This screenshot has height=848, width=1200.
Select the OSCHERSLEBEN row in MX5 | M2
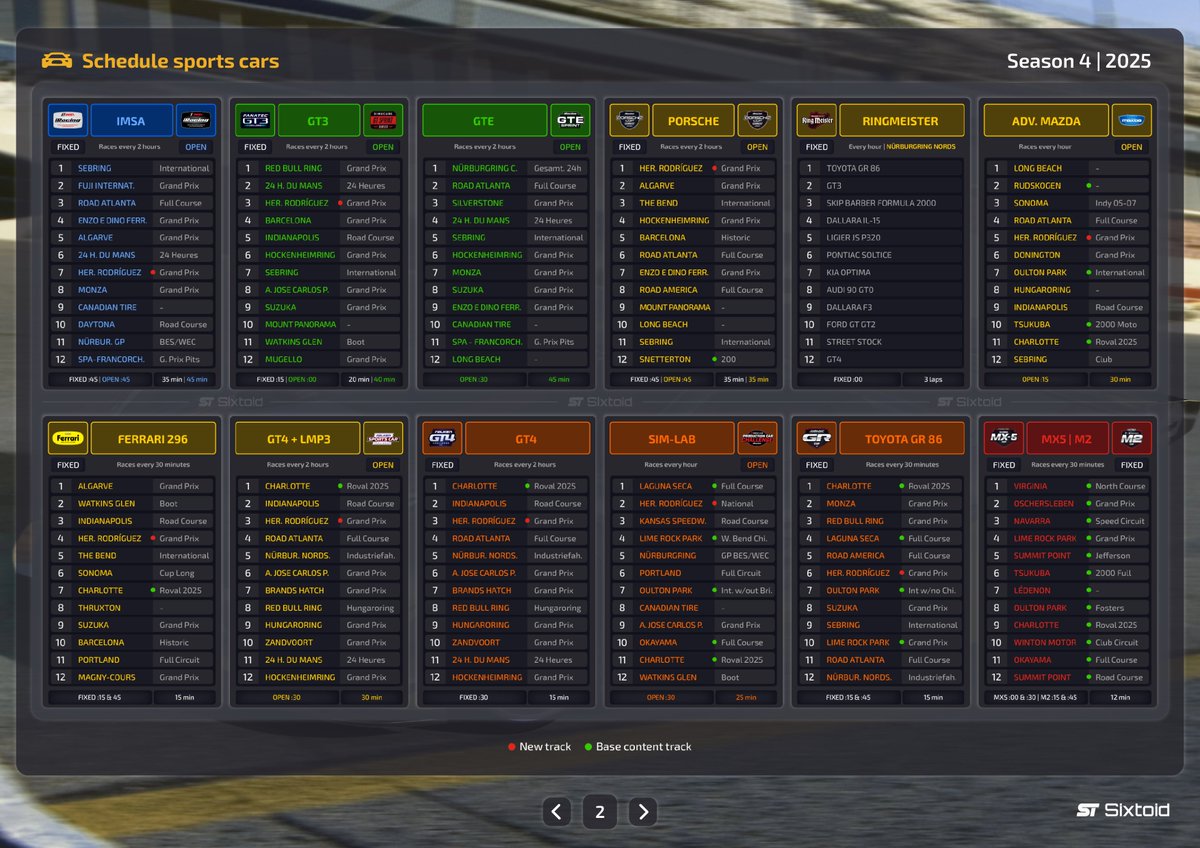click(x=1068, y=503)
